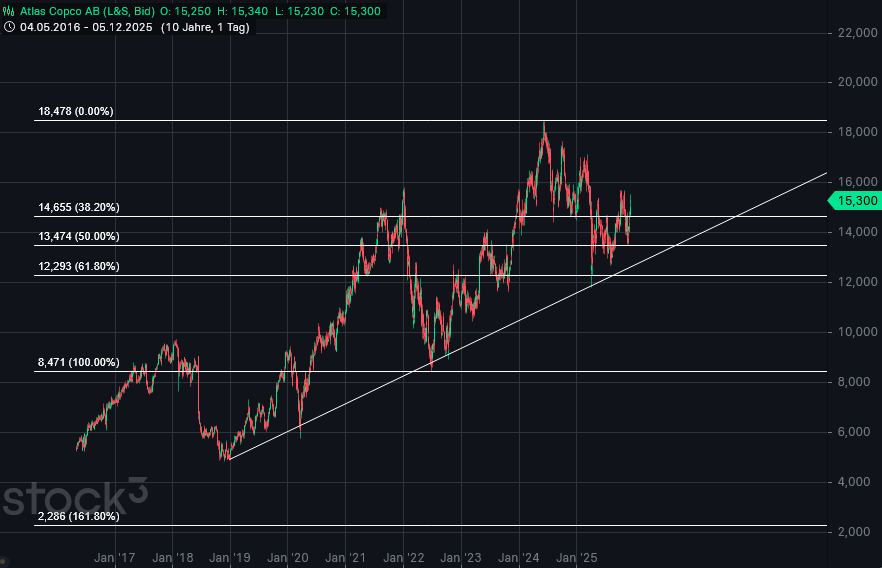Click the clock icon beside the date range

pyautogui.click(x=9, y=27)
